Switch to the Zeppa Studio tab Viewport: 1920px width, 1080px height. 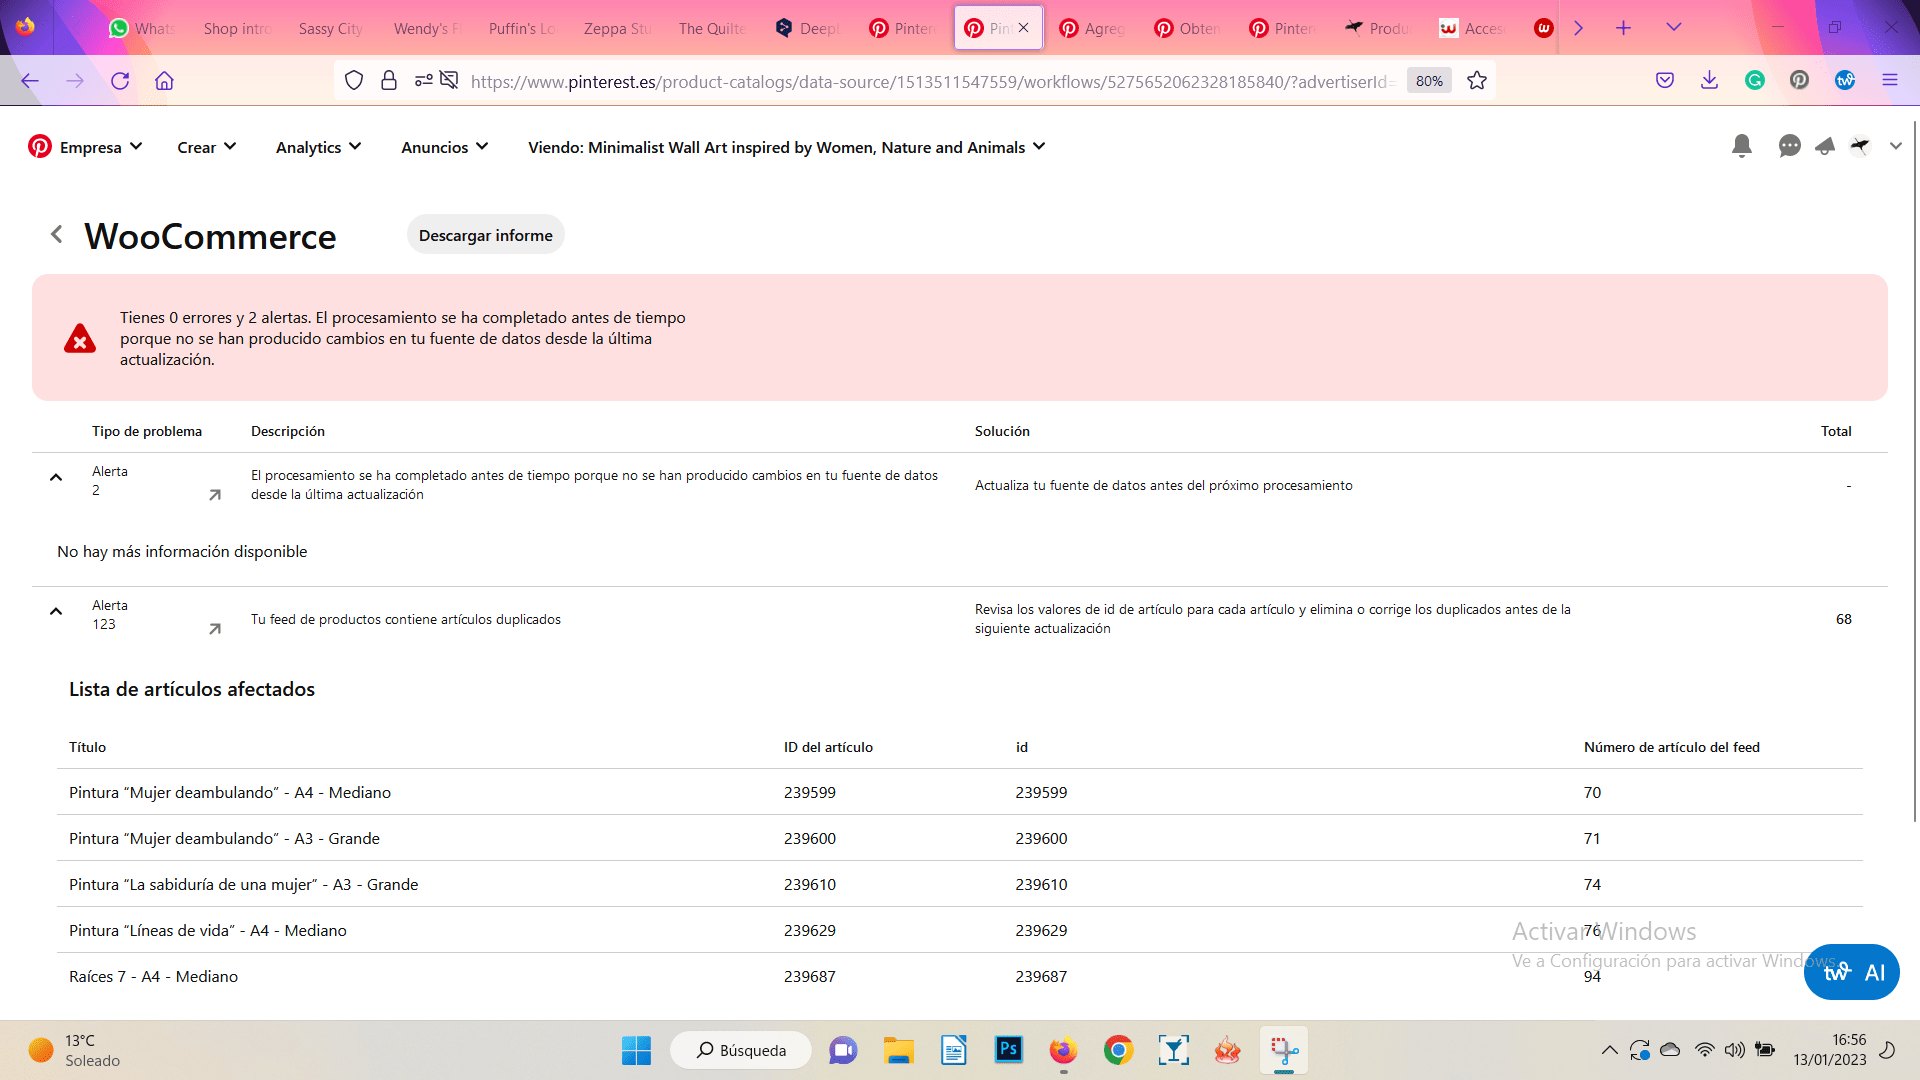tap(617, 28)
